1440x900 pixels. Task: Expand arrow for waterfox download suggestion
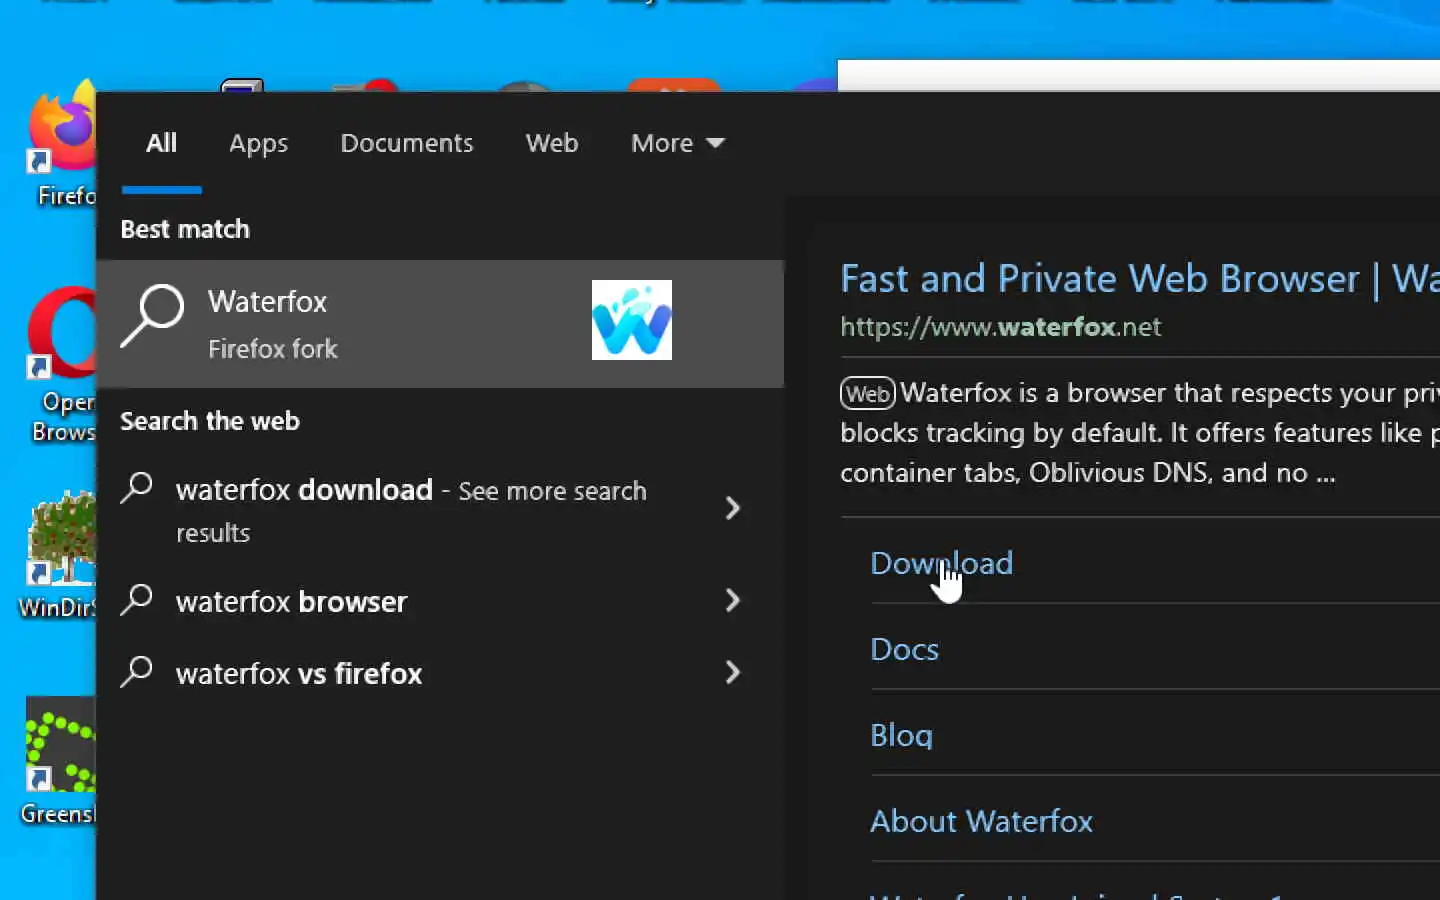click(x=732, y=508)
